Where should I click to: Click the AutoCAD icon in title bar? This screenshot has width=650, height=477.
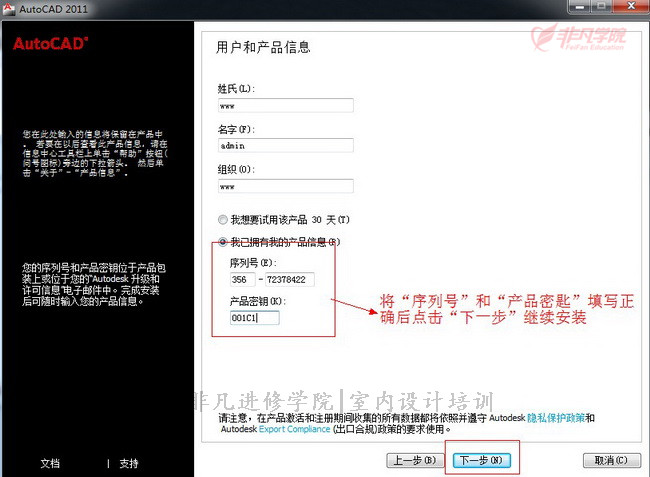(8, 8)
